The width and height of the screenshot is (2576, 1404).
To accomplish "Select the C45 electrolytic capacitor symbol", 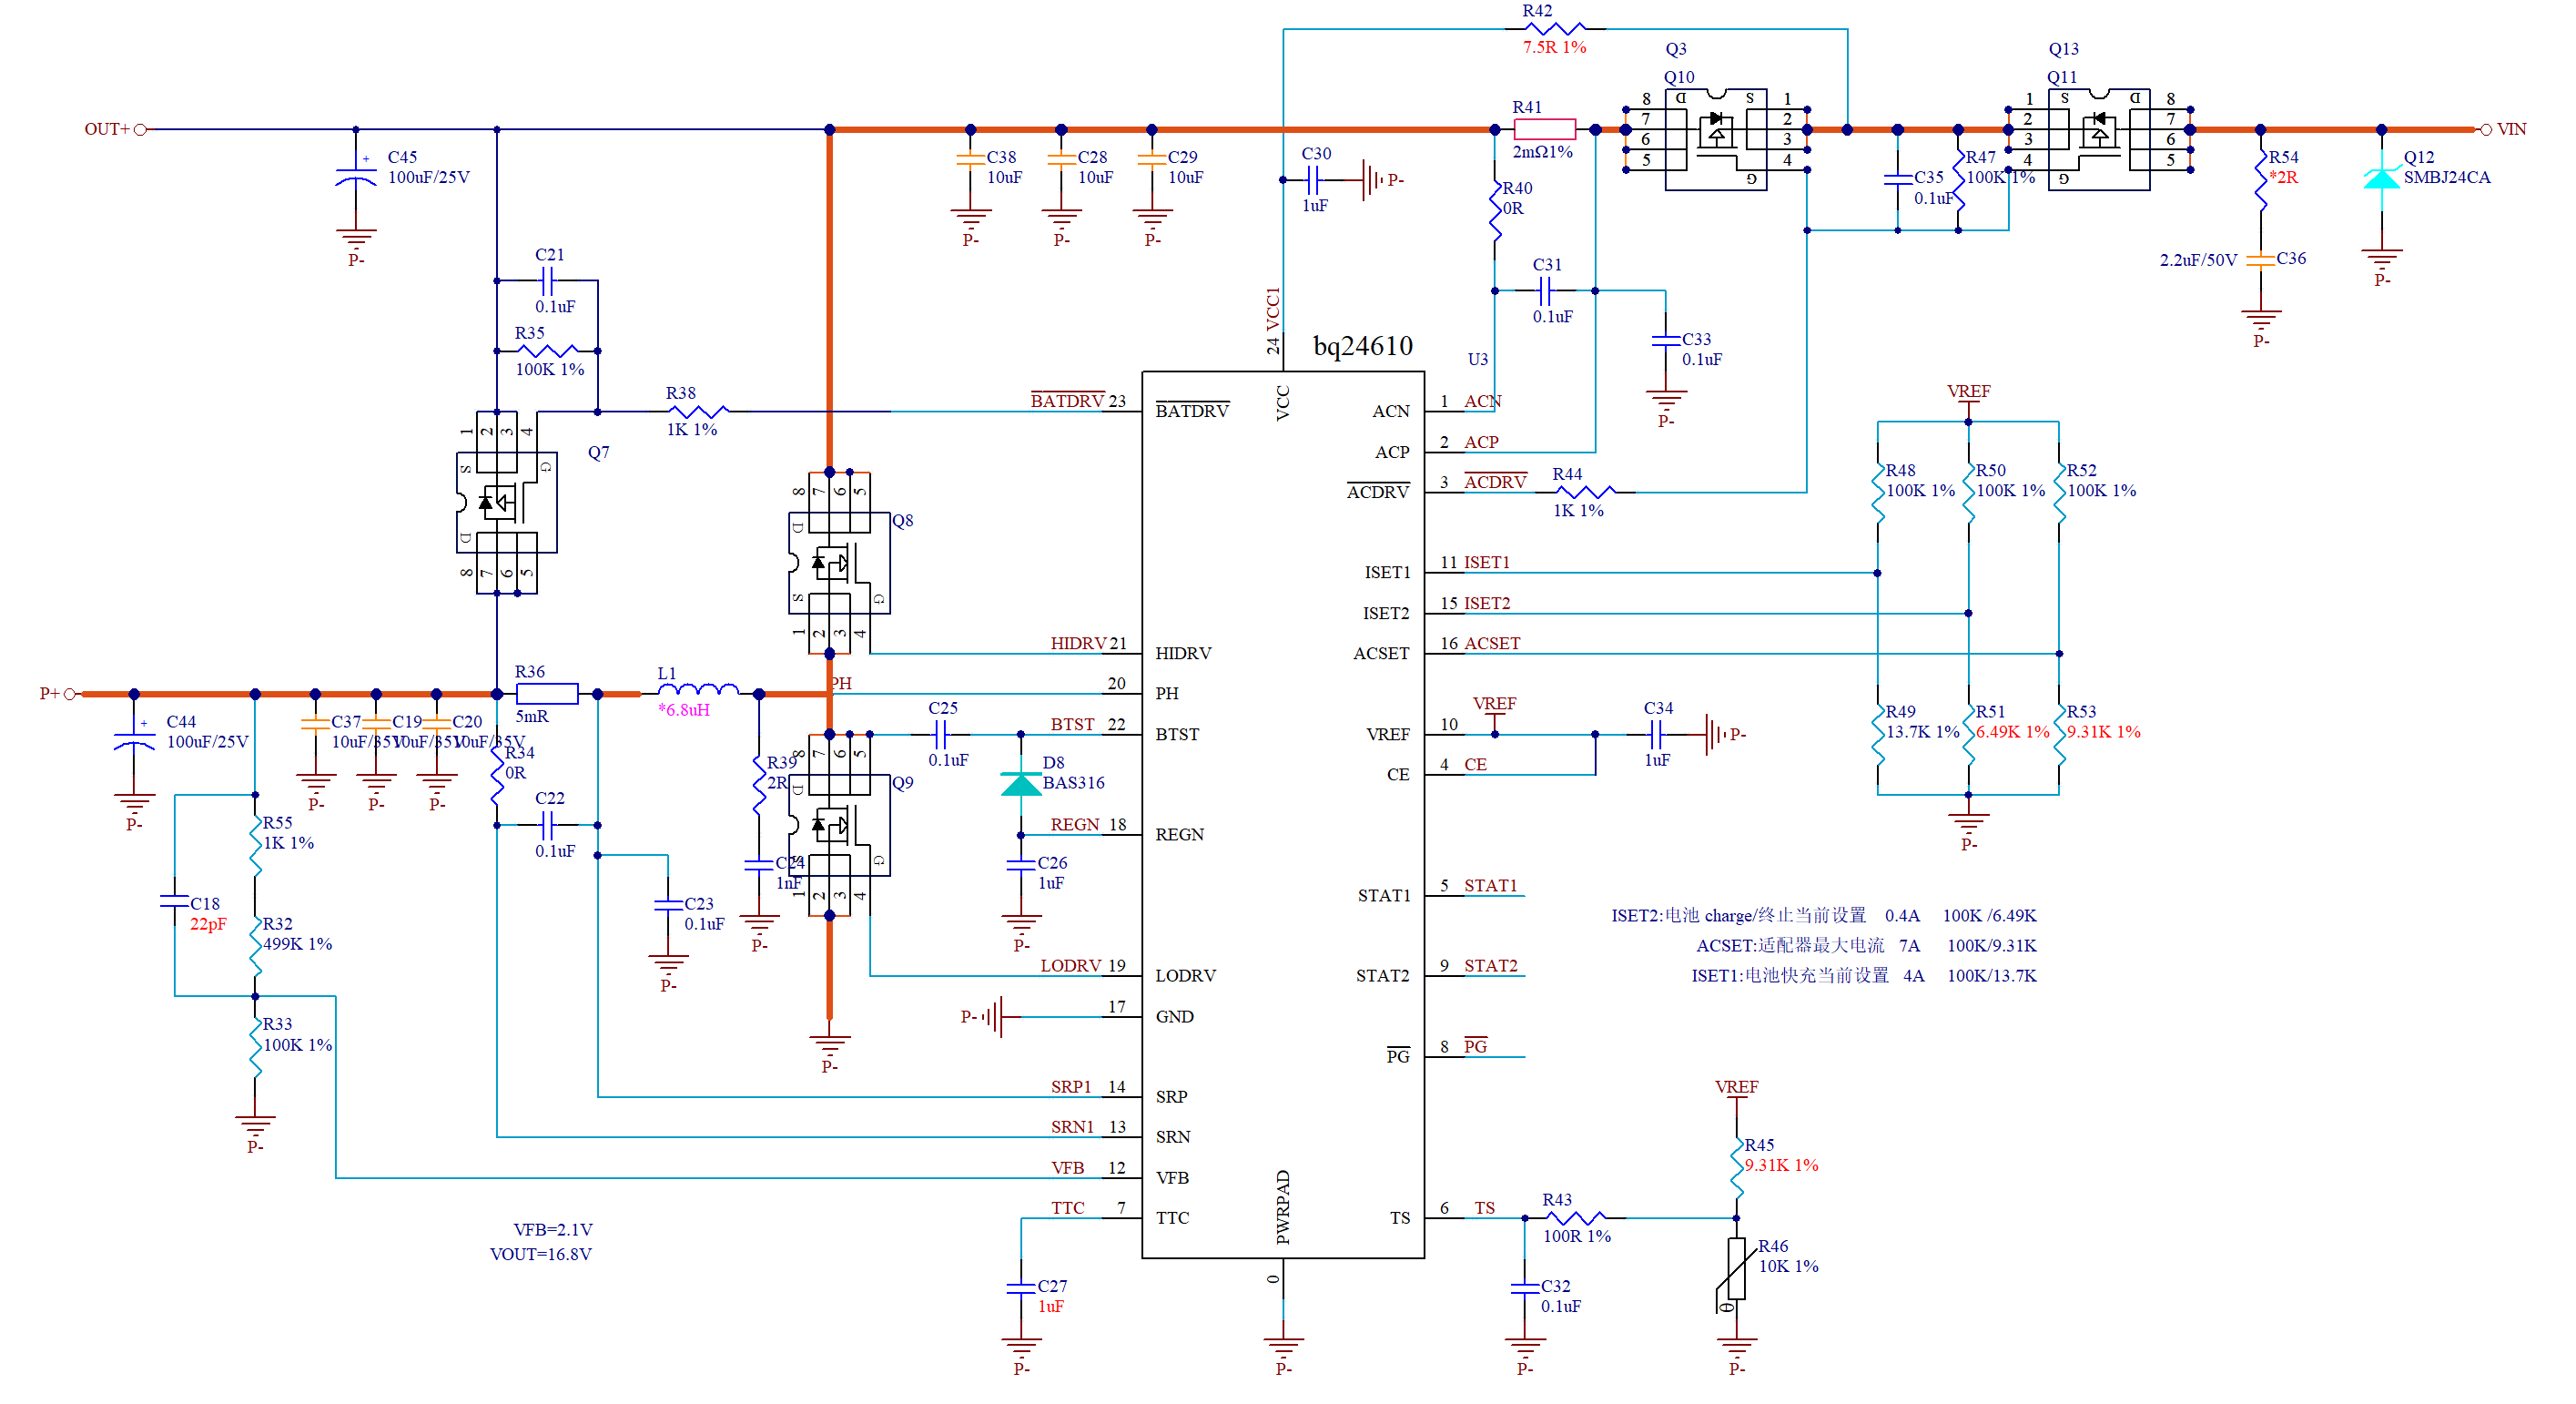I will [x=356, y=175].
